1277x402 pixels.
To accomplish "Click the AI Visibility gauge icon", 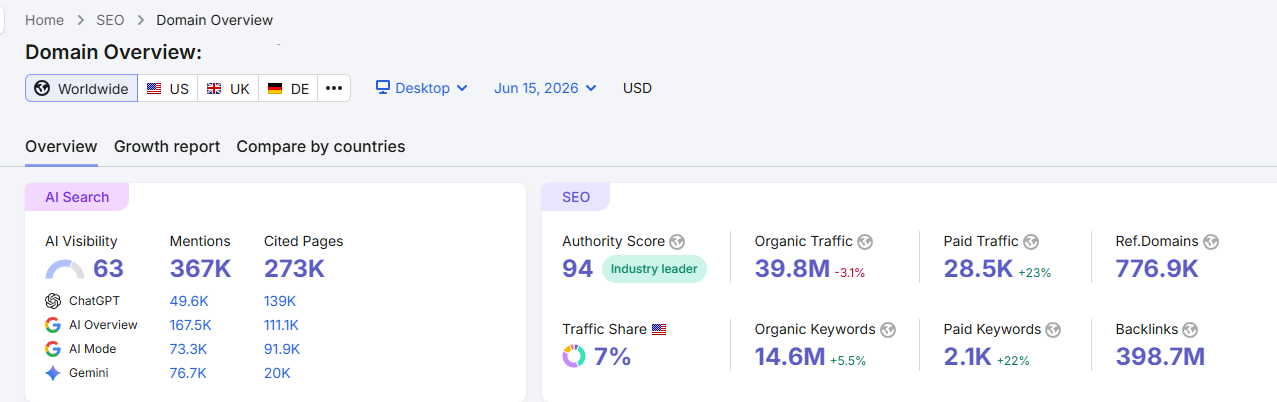I will 65,270.
